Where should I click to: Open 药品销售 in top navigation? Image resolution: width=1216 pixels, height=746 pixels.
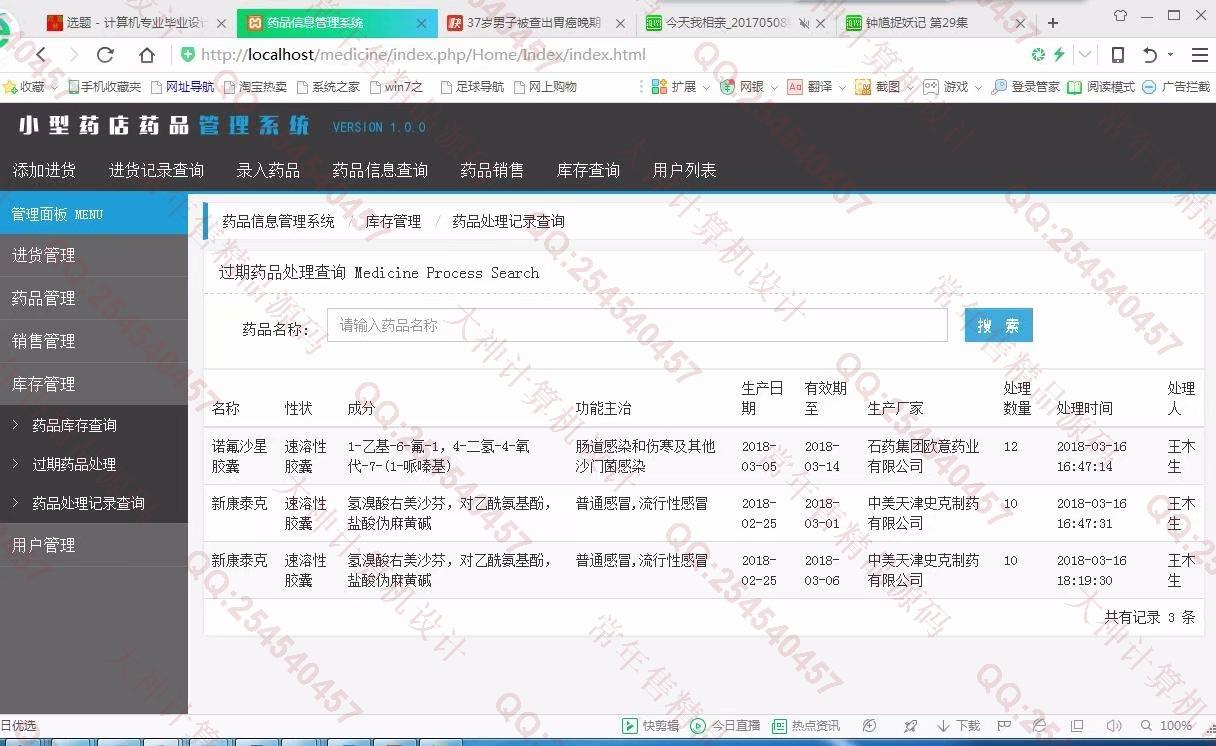pyautogui.click(x=492, y=170)
